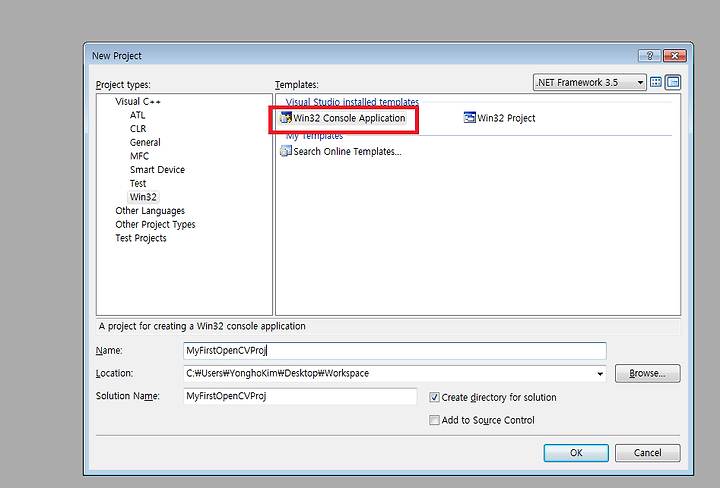
Task: Close the New Project dialog
Action: click(x=675, y=56)
